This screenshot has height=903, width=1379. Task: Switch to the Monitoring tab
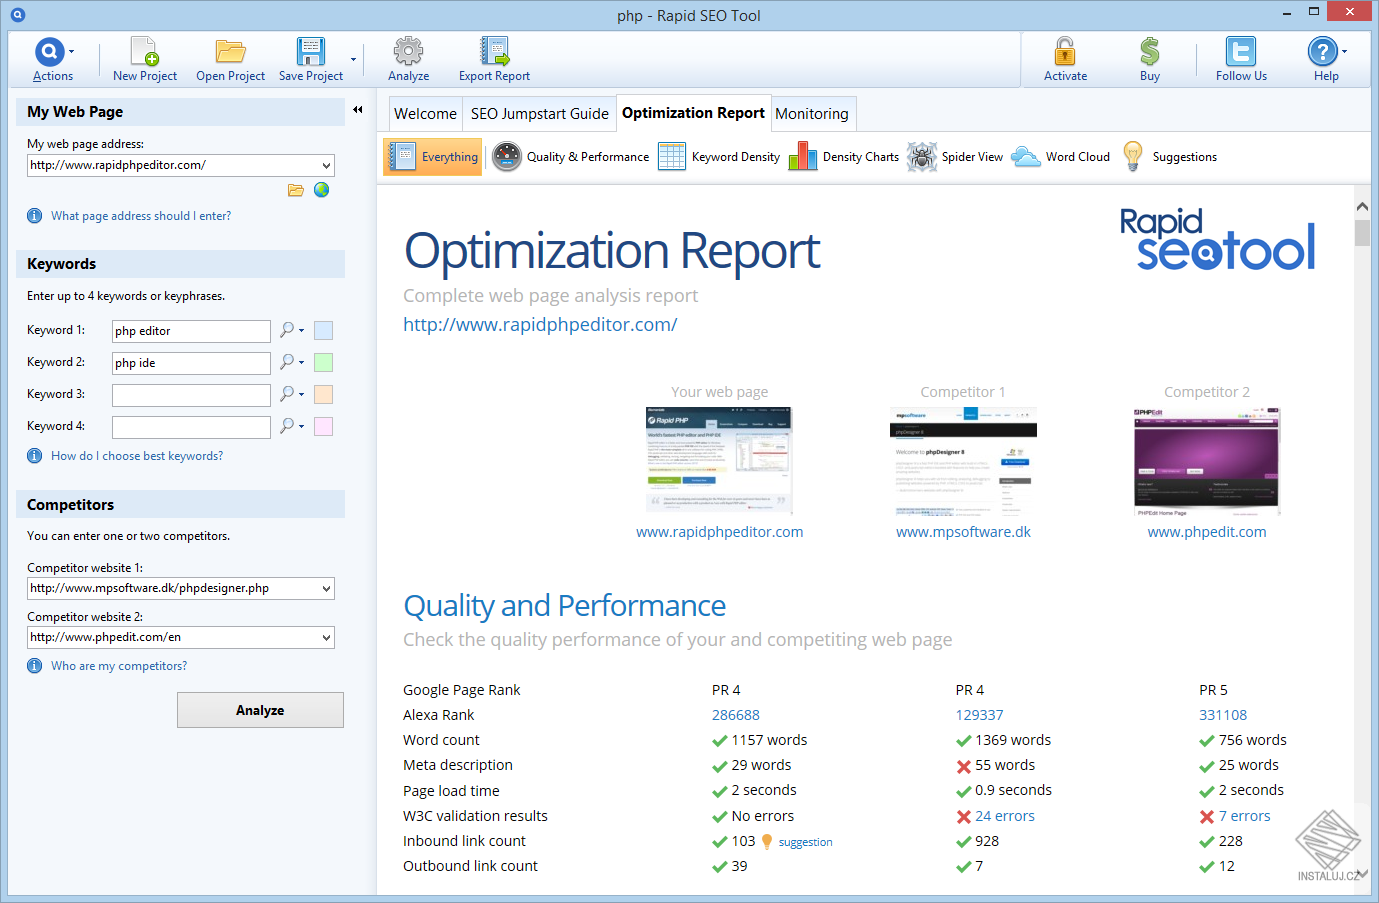[812, 113]
